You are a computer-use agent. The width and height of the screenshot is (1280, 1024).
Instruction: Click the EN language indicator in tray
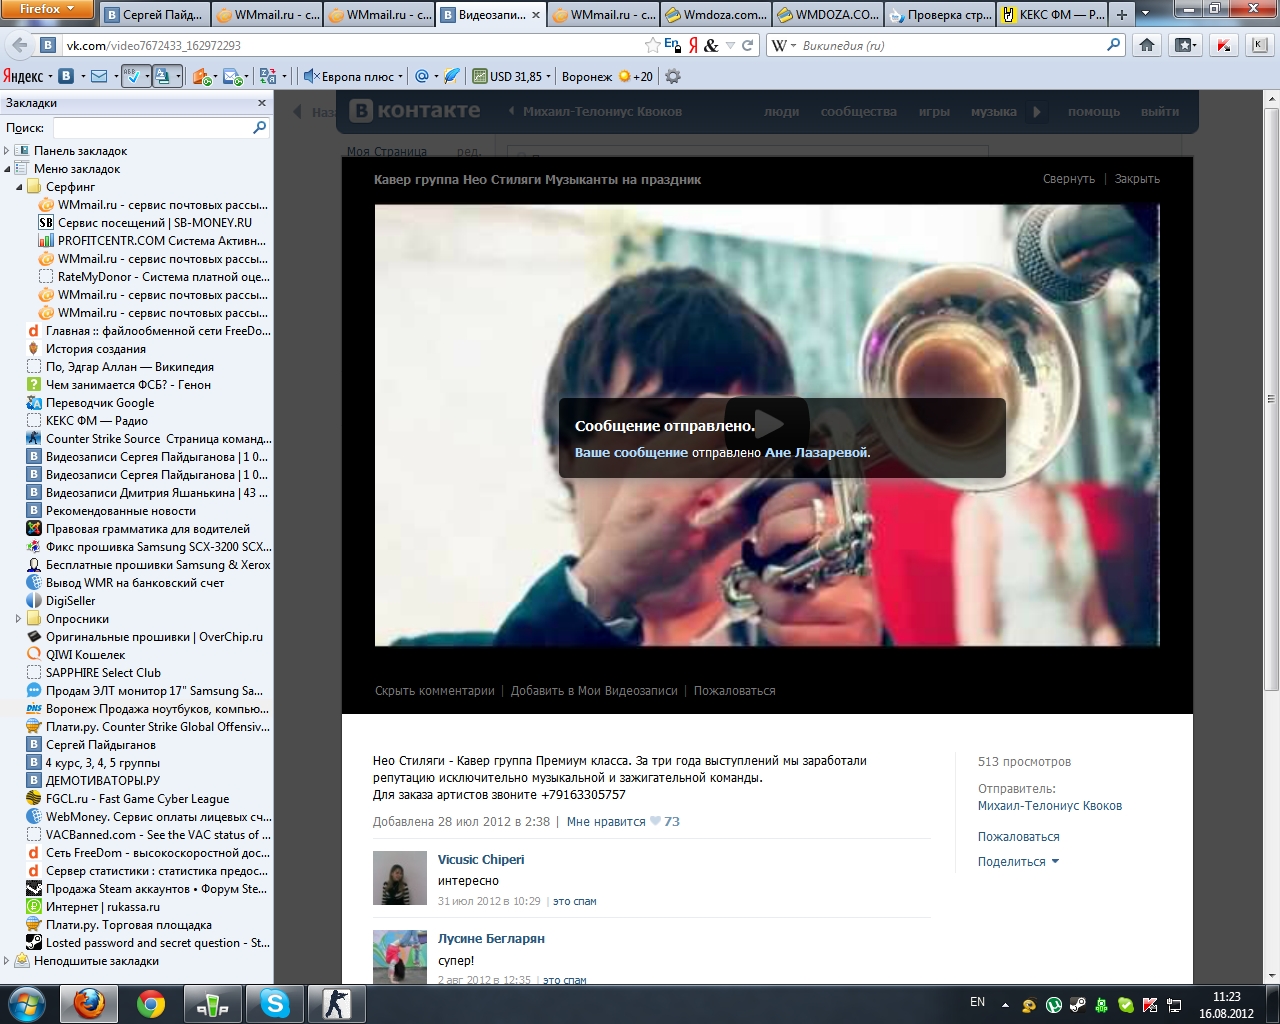click(977, 1002)
